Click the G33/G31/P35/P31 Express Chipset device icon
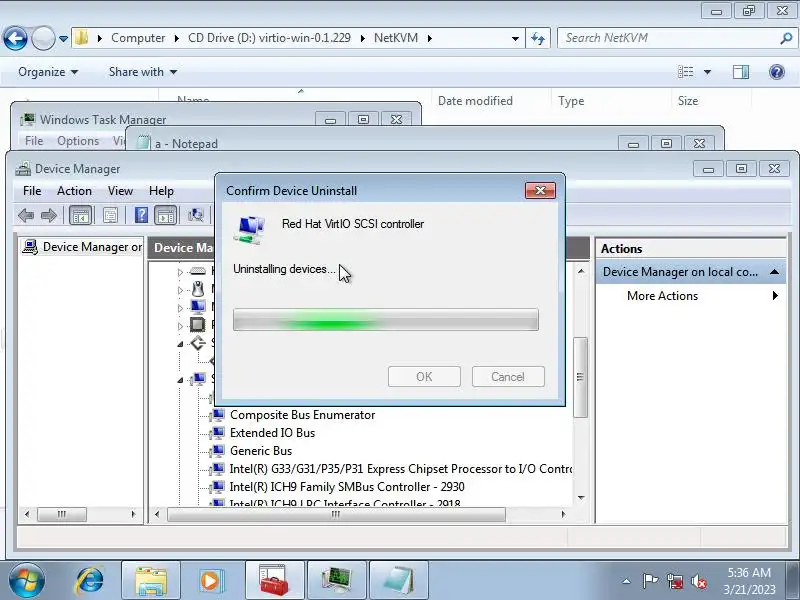Image resolution: width=800 pixels, height=600 pixels. pyautogui.click(x=218, y=469)
